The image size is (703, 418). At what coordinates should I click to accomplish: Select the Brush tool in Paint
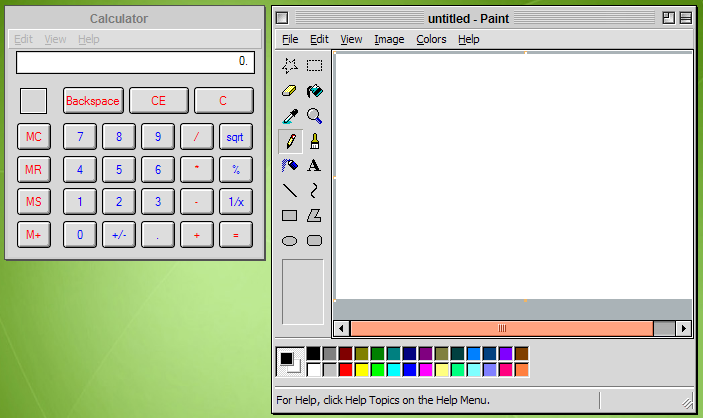point(314,141)
